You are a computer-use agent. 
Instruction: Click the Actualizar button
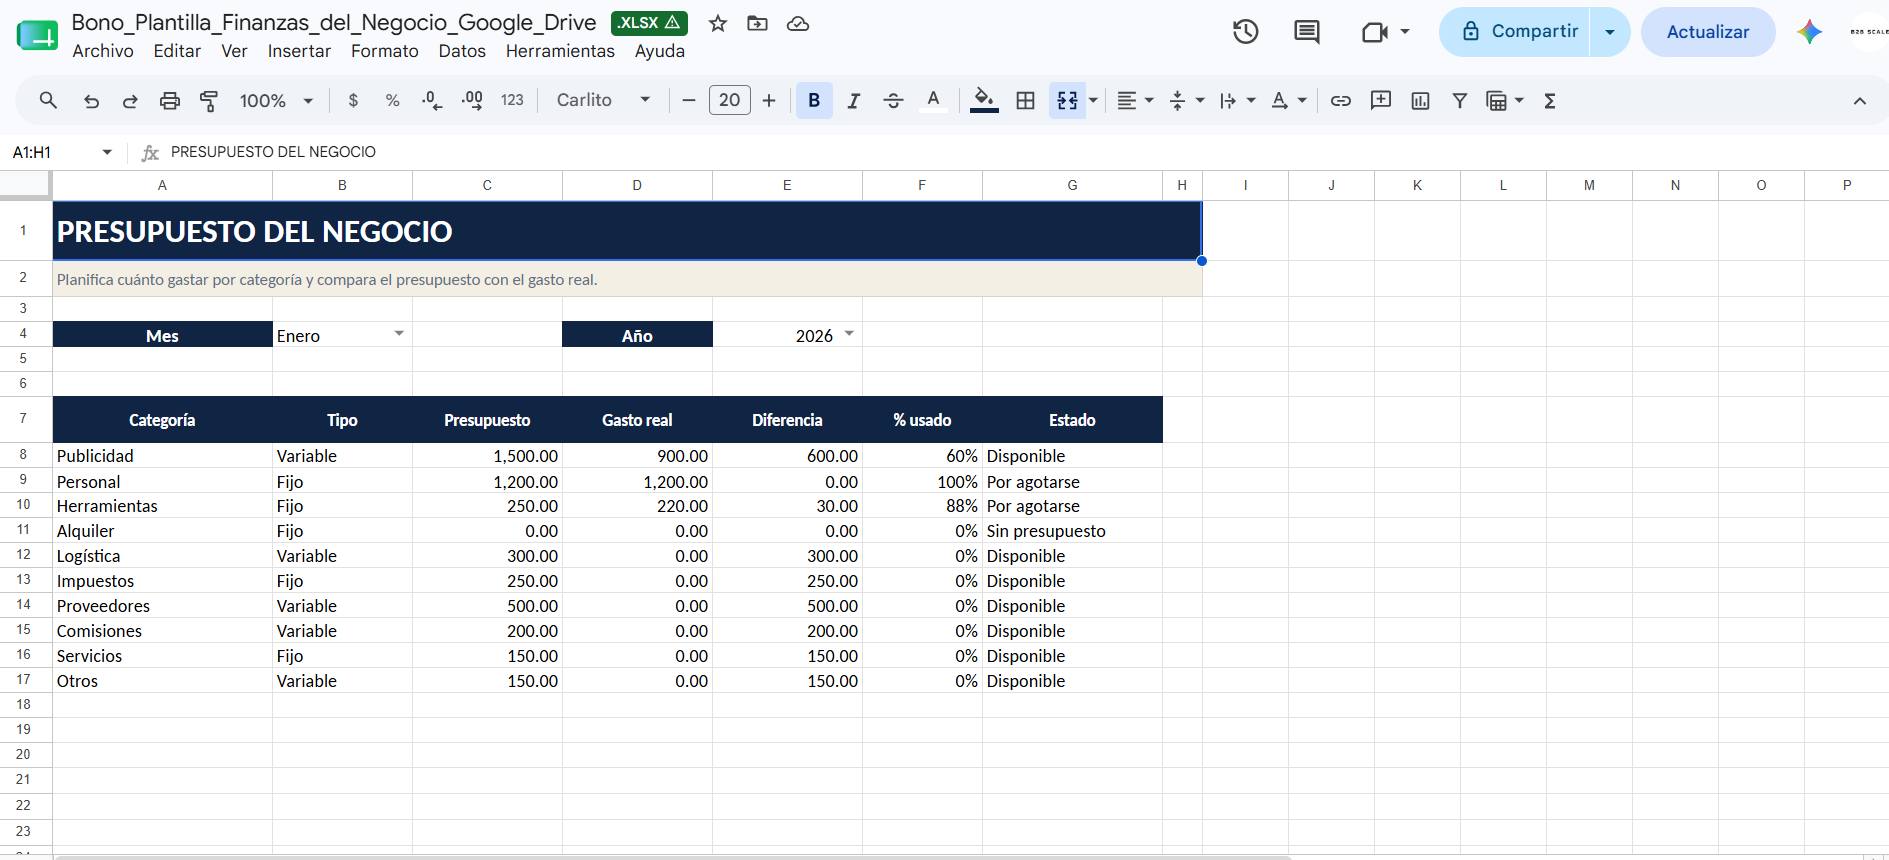point(1708,32)
